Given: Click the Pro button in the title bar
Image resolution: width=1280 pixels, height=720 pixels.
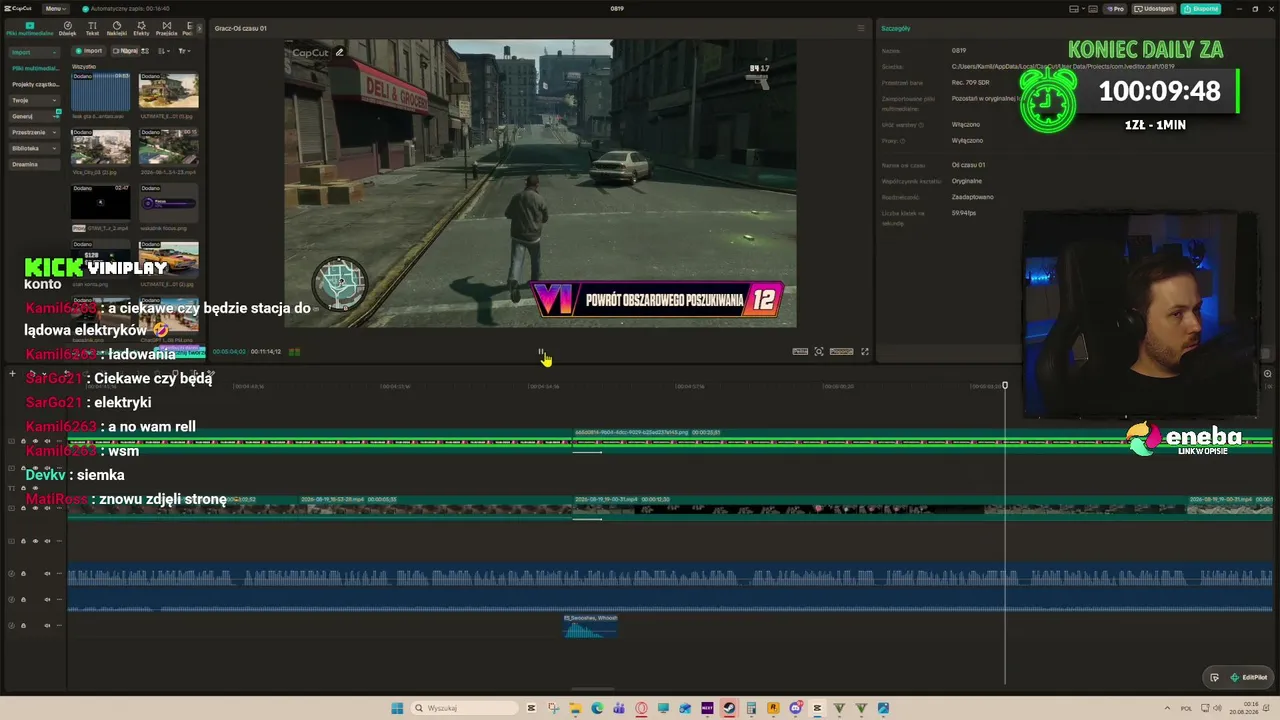Looking at the screenshot, I should coord(1114,9).
